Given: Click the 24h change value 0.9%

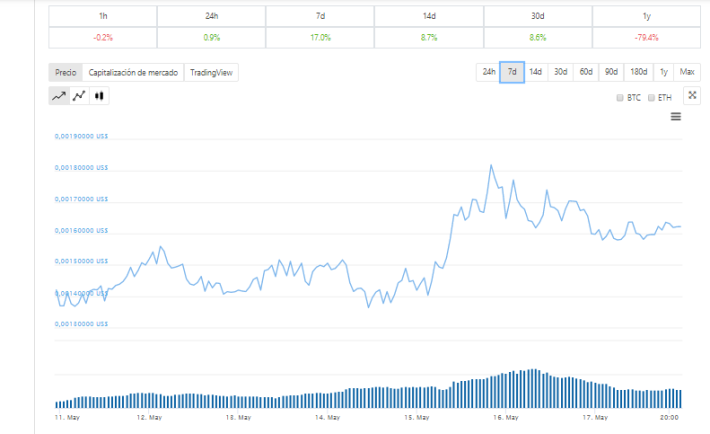Looking at the screenshot, I should (211, 38).
